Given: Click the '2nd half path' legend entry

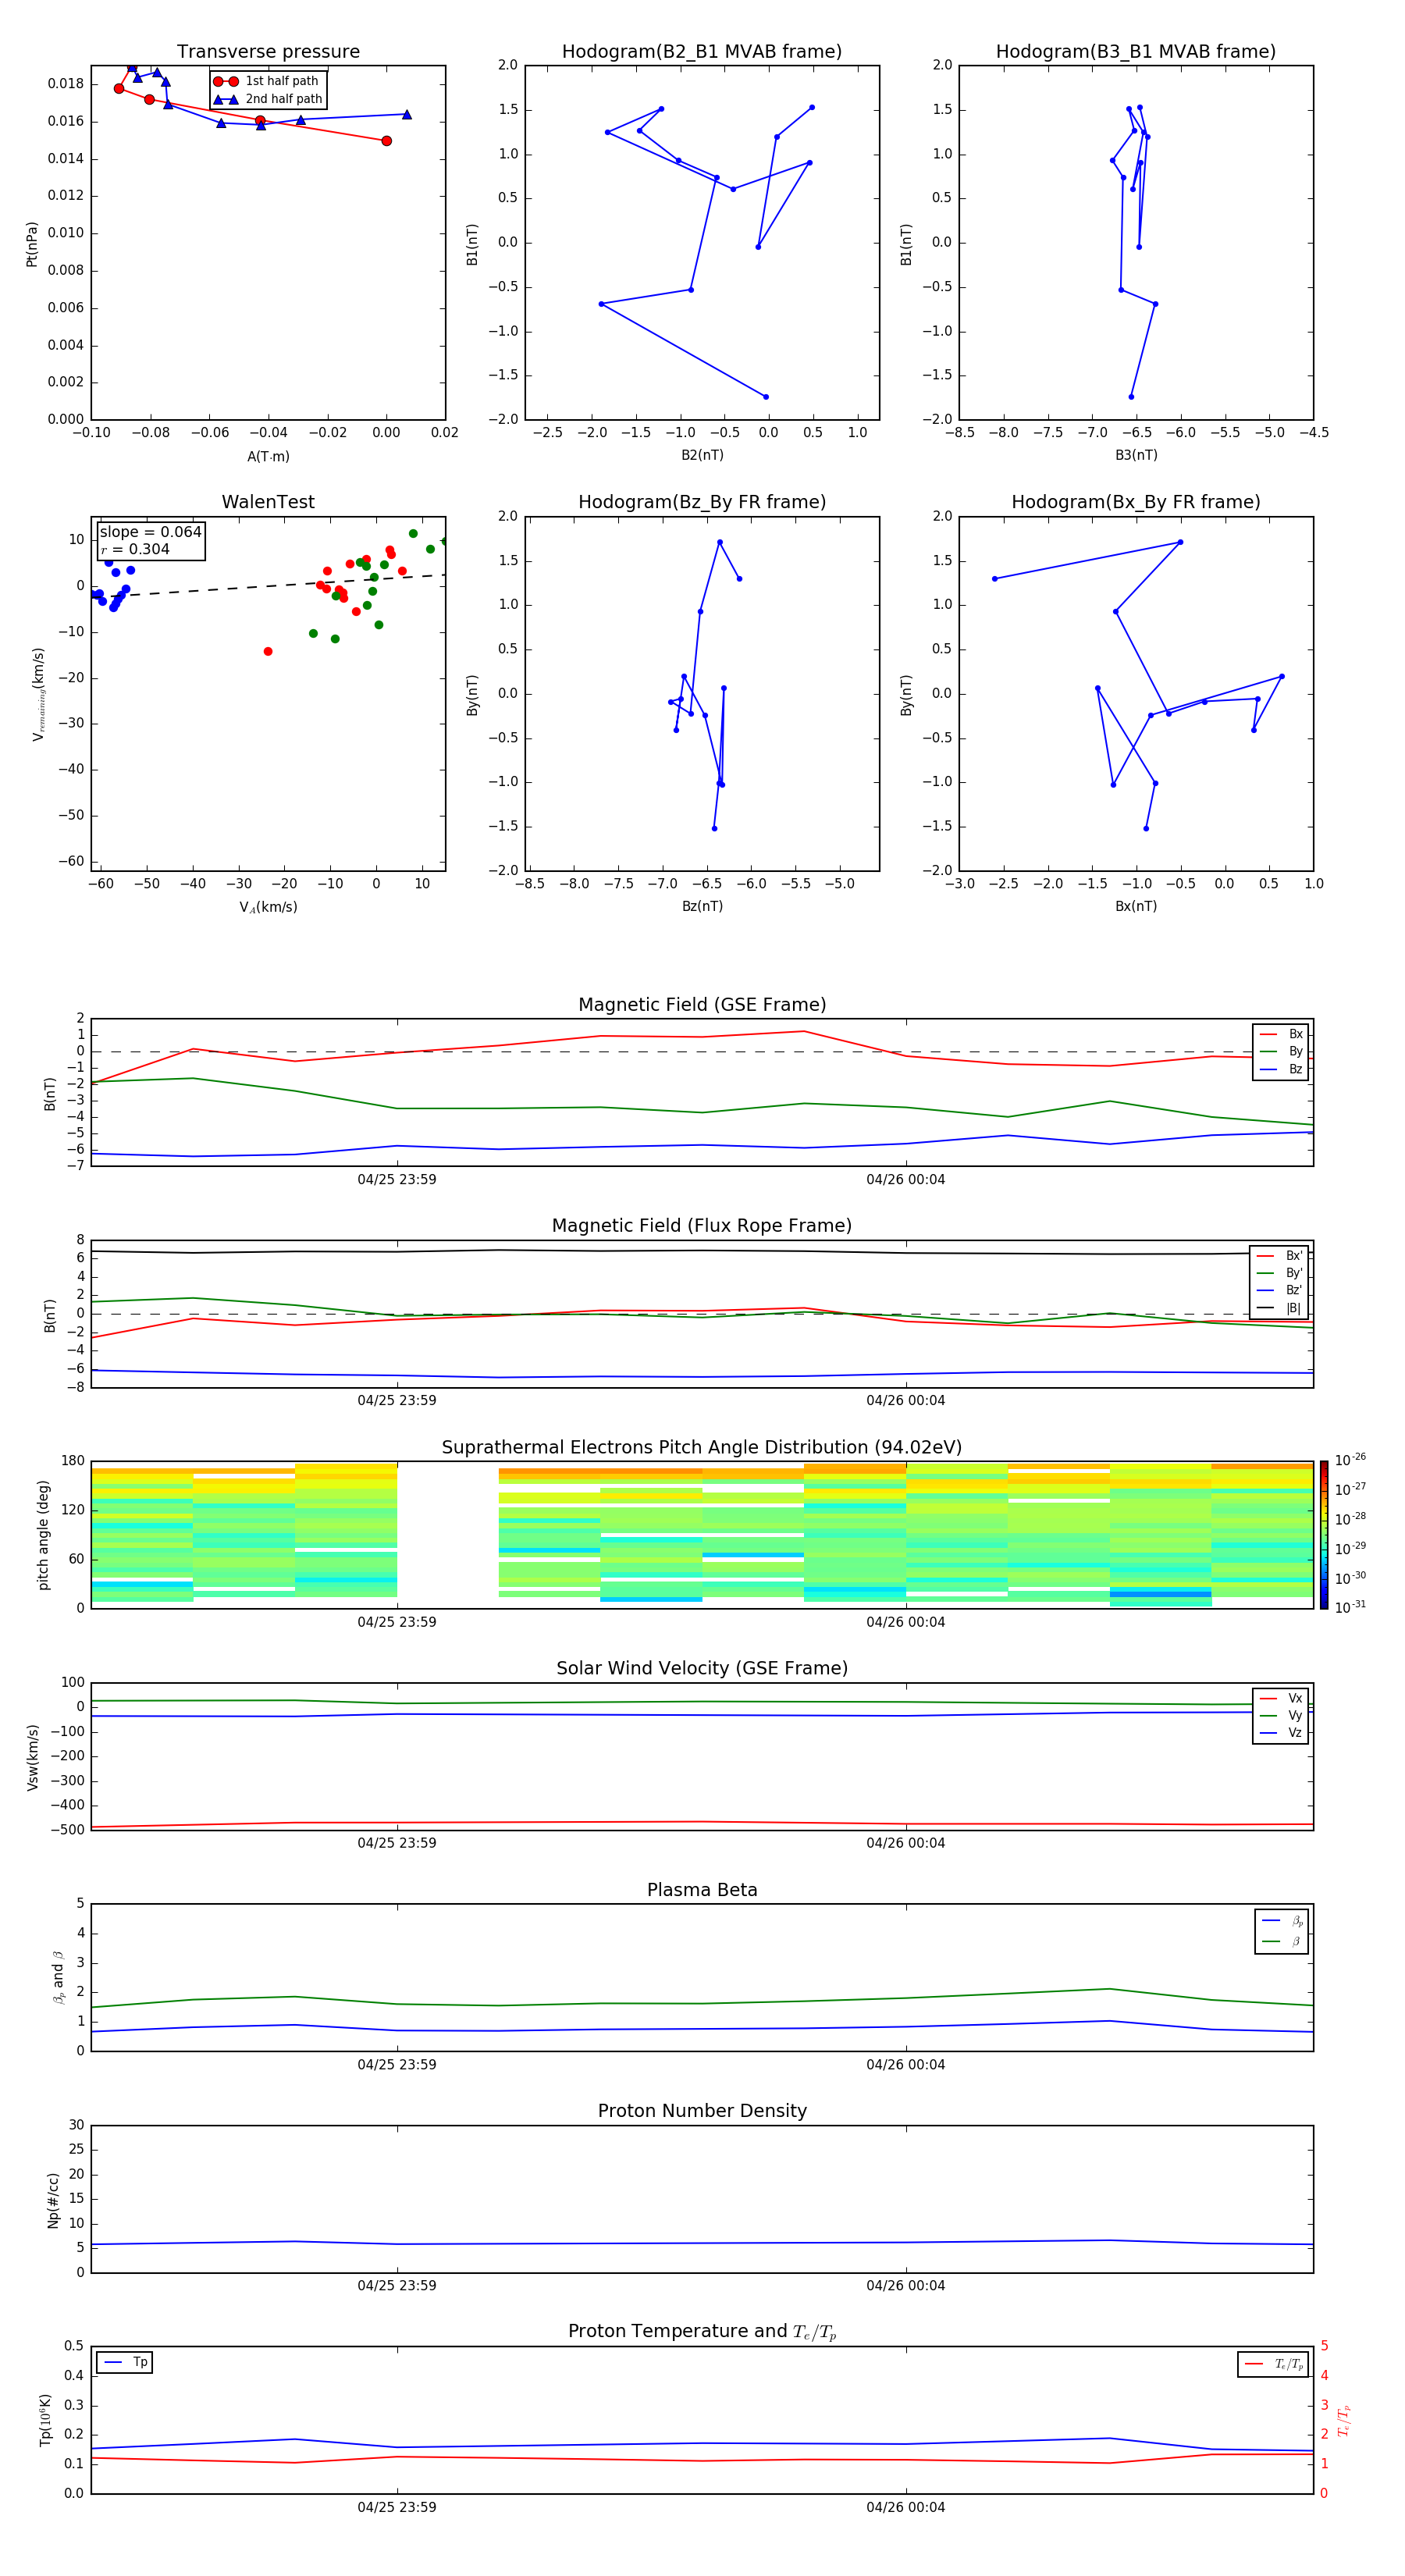Looking at the screenshot, I should [268, 99].
